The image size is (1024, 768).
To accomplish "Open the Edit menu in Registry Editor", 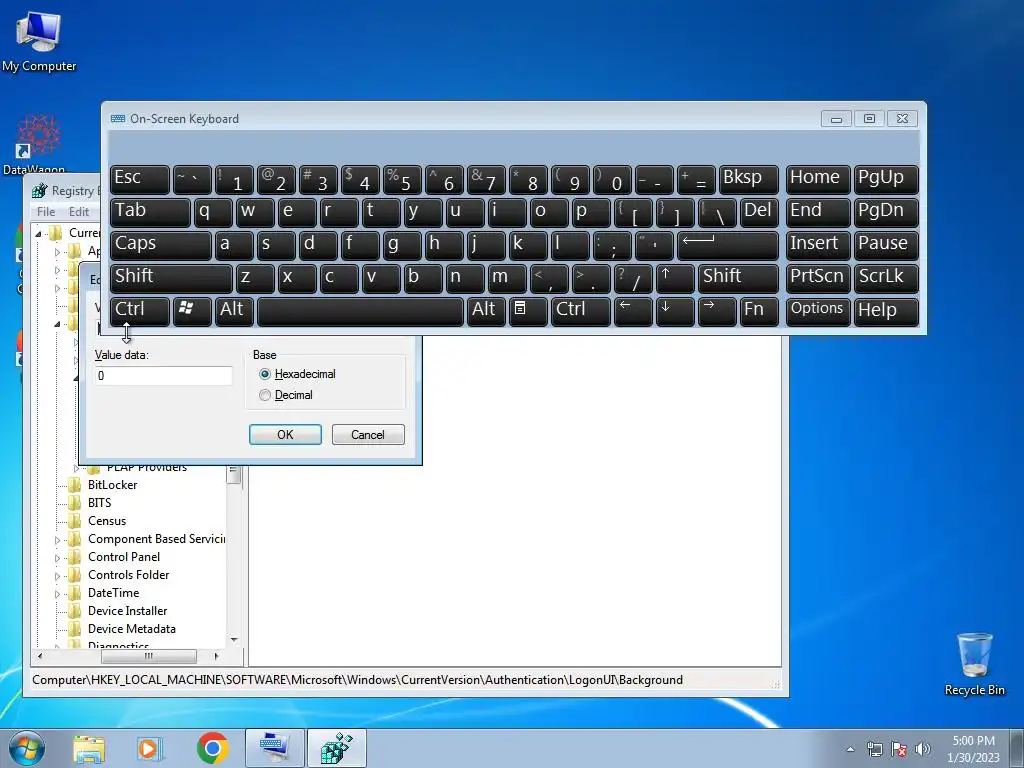I will 79,212.
